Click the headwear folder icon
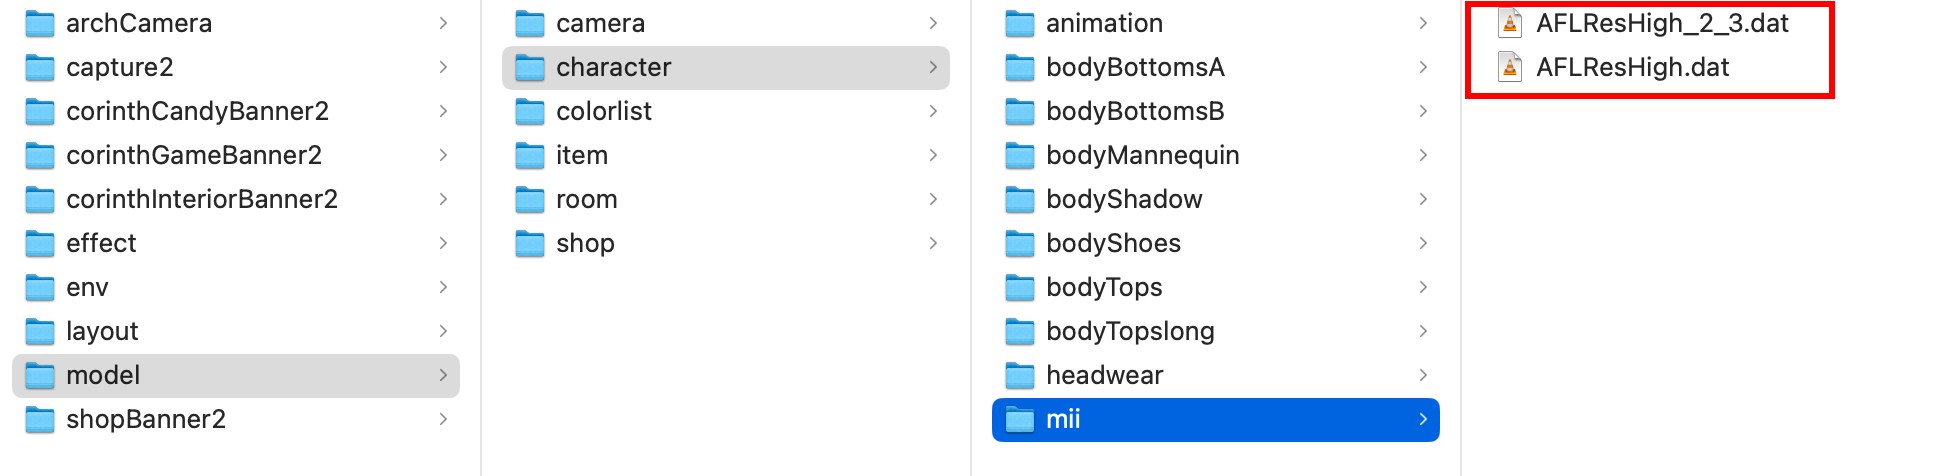Screen dimensions: 1948x476 1019,376
